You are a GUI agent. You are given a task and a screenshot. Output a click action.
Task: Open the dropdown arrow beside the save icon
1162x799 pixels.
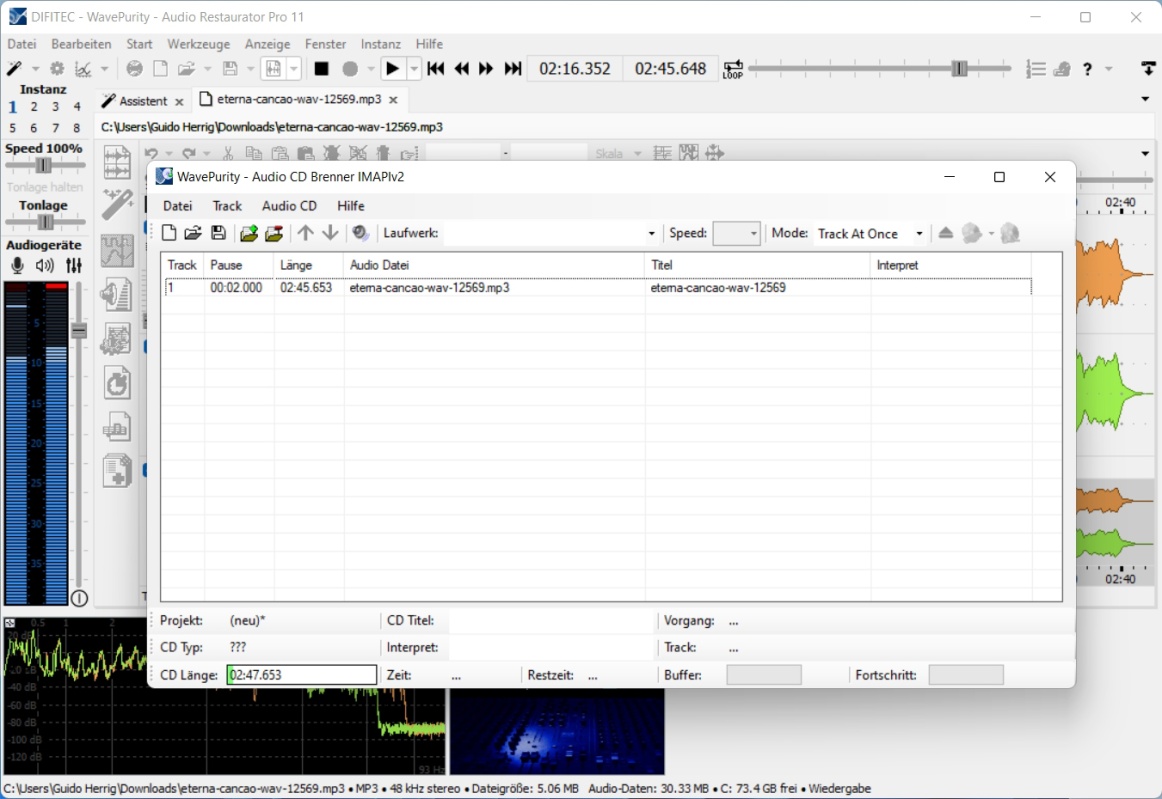[250, 69]
